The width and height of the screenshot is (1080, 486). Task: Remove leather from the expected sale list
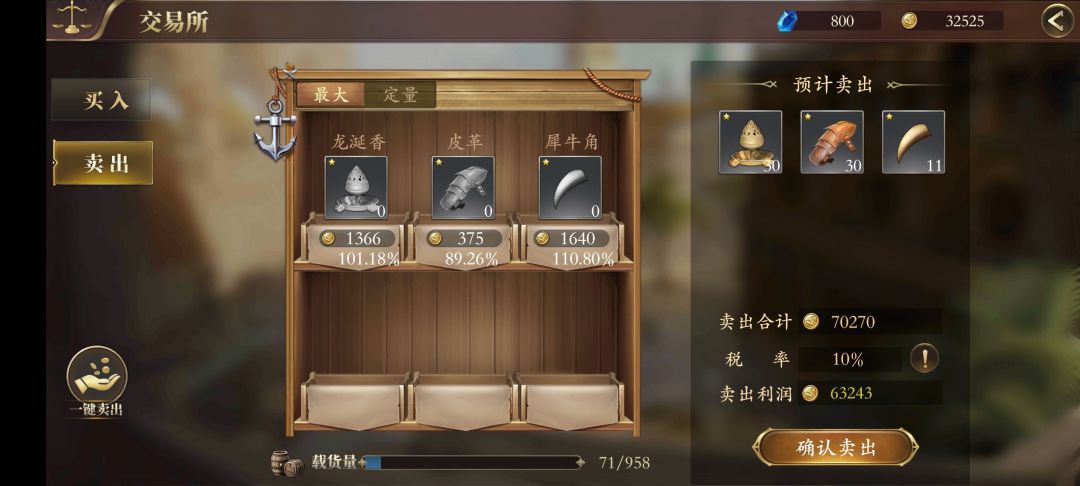pyautogui.click(x=832, y=142)
